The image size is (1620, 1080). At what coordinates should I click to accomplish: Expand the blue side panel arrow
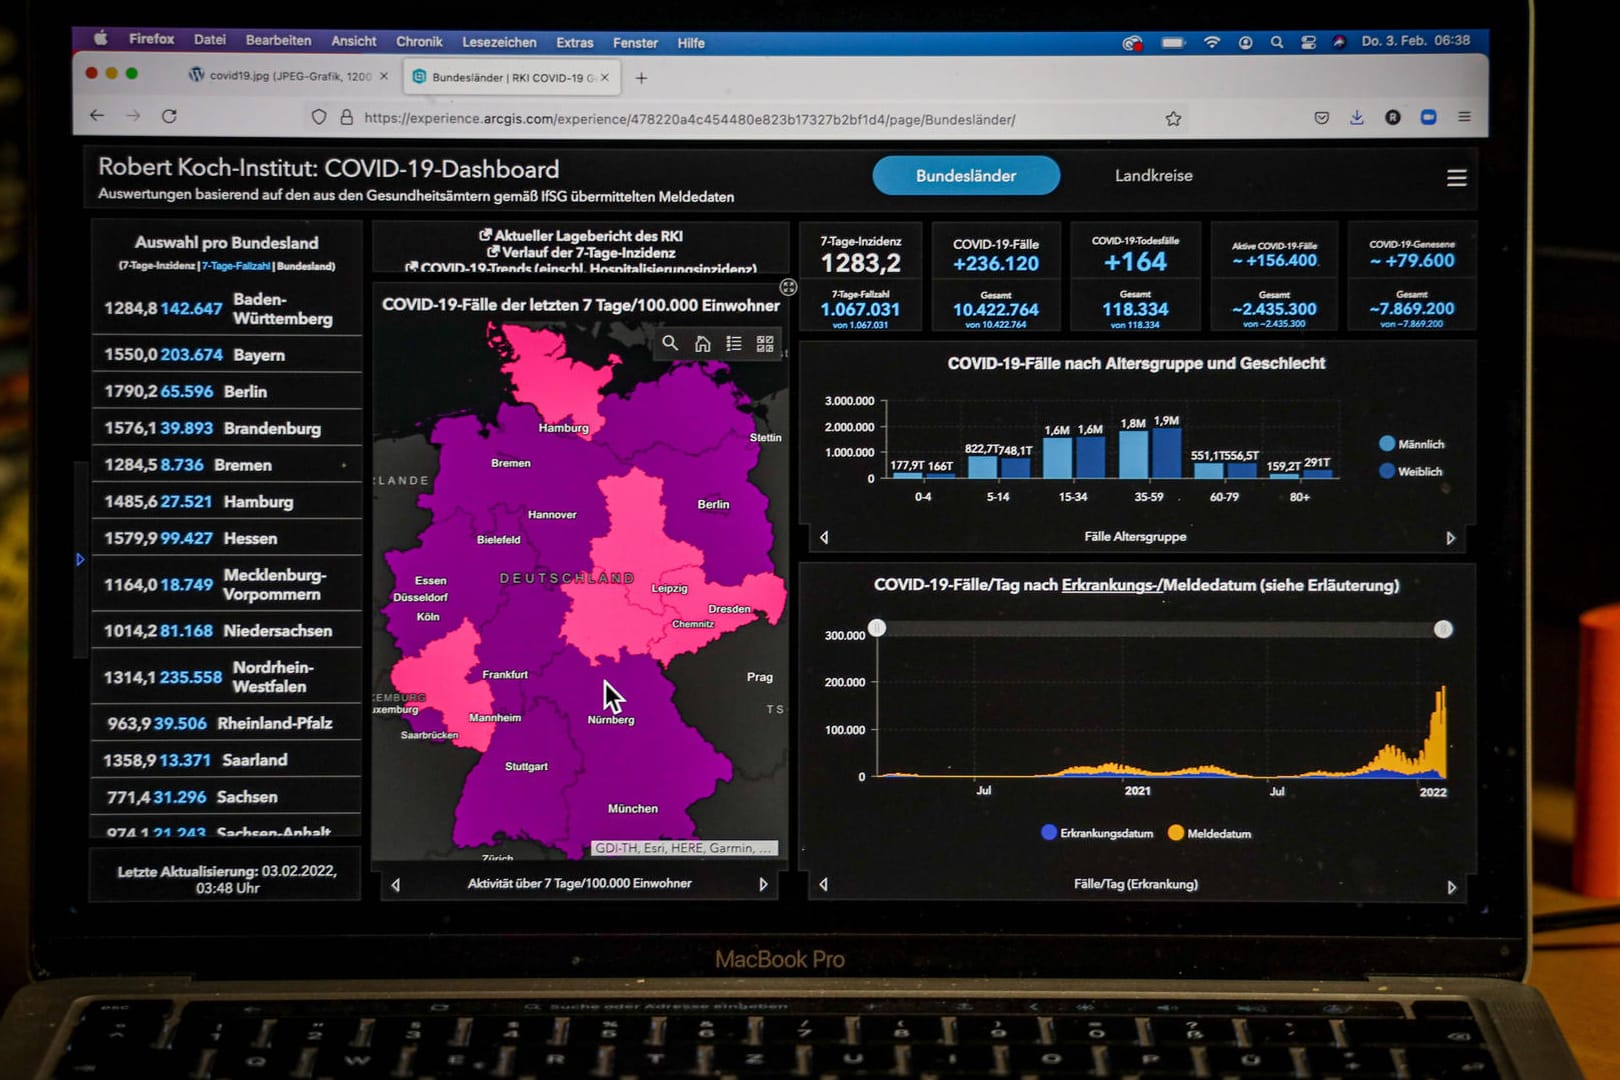coord(80,560)
